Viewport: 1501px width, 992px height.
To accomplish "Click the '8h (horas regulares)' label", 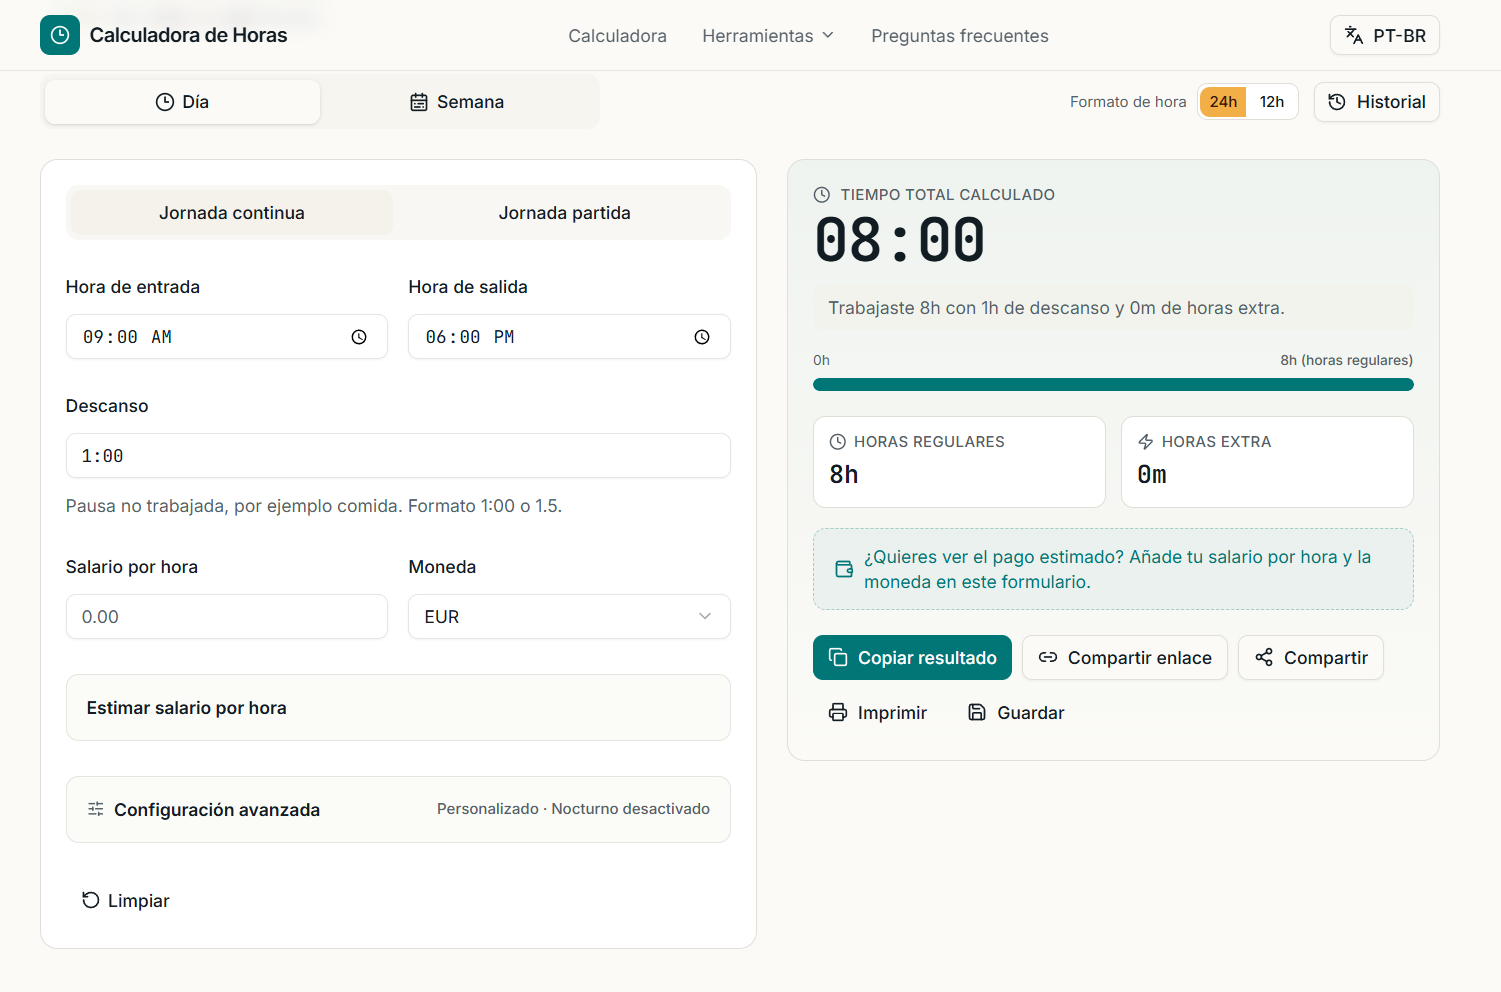I will pos(1346,360).
